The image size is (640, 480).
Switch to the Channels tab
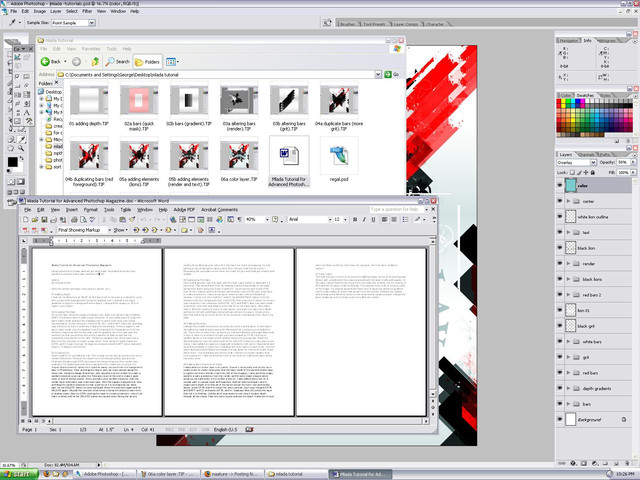586,154
